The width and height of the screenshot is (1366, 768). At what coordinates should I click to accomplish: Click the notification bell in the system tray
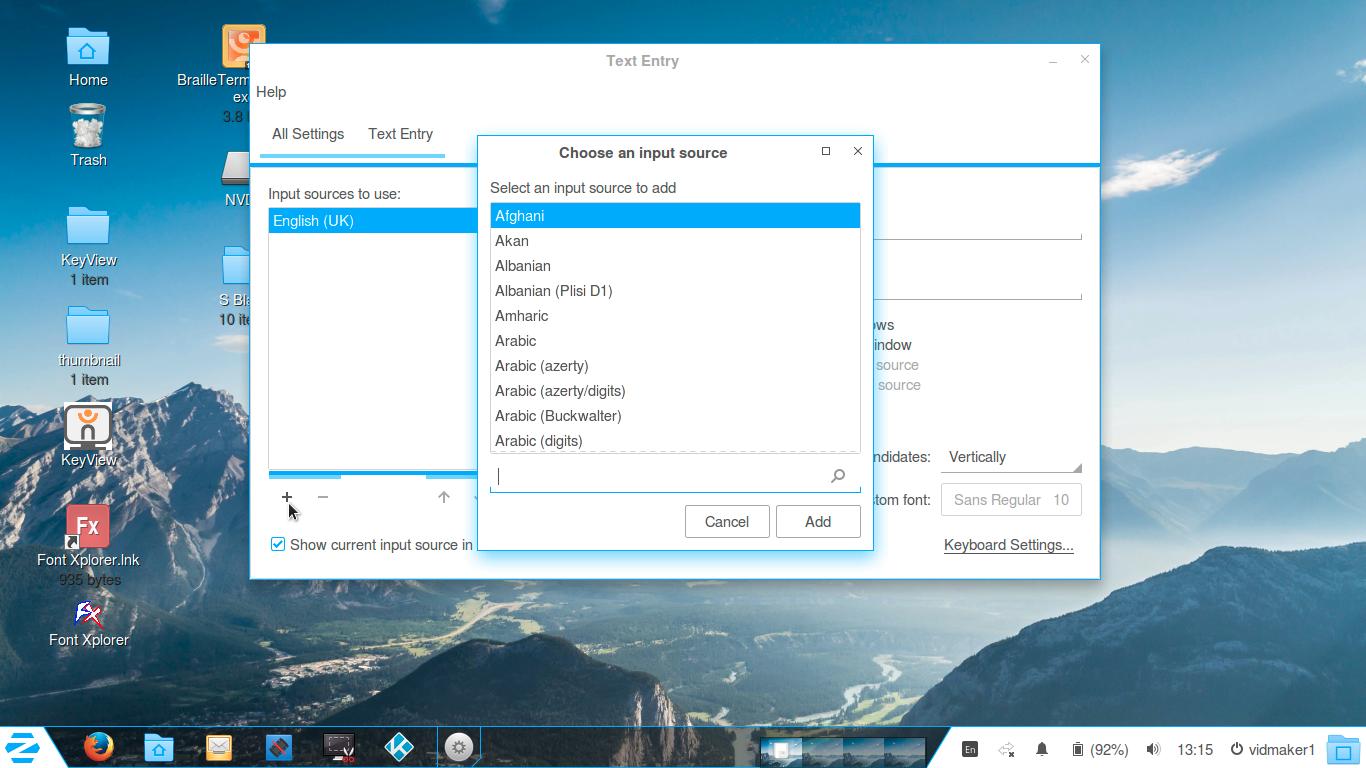1041,749
